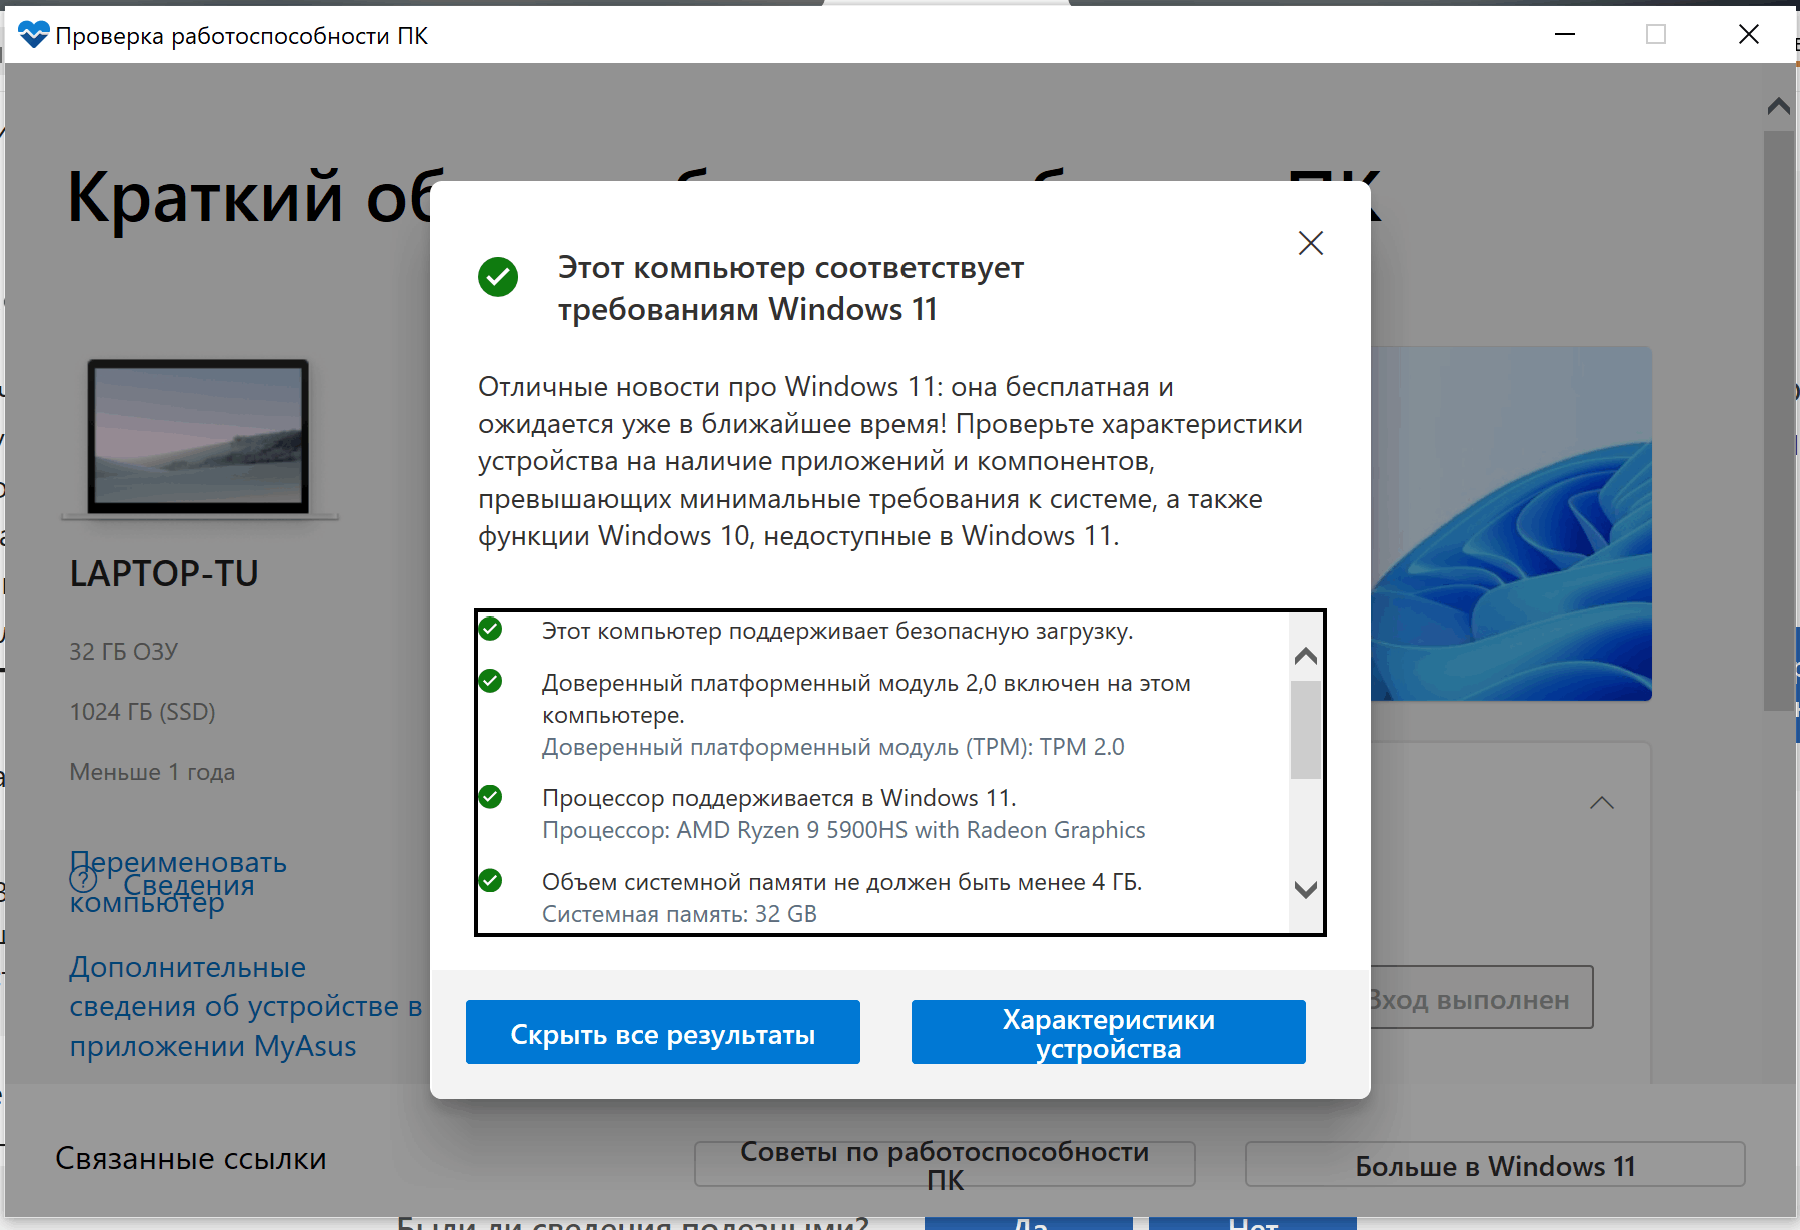This screenshot has height=1230, width=1800.
Task: Click the PC Health Check heart app icon
Action: (33, 35)
